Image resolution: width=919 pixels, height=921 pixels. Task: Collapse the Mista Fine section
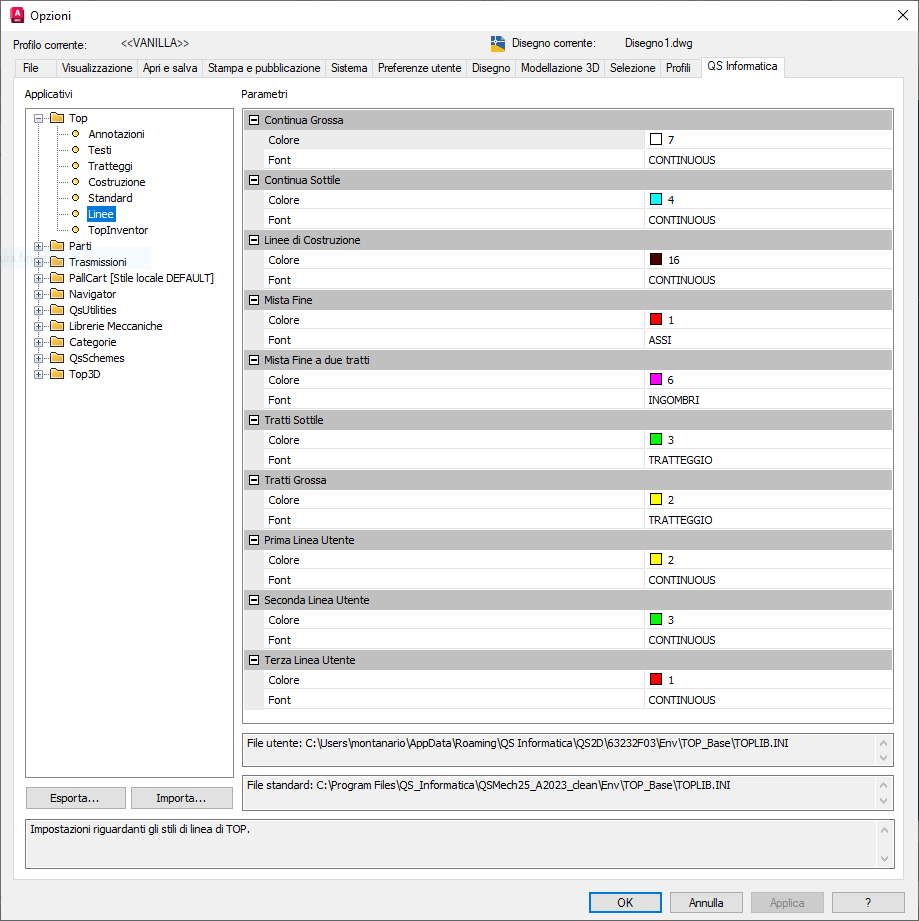click(254, 300)
